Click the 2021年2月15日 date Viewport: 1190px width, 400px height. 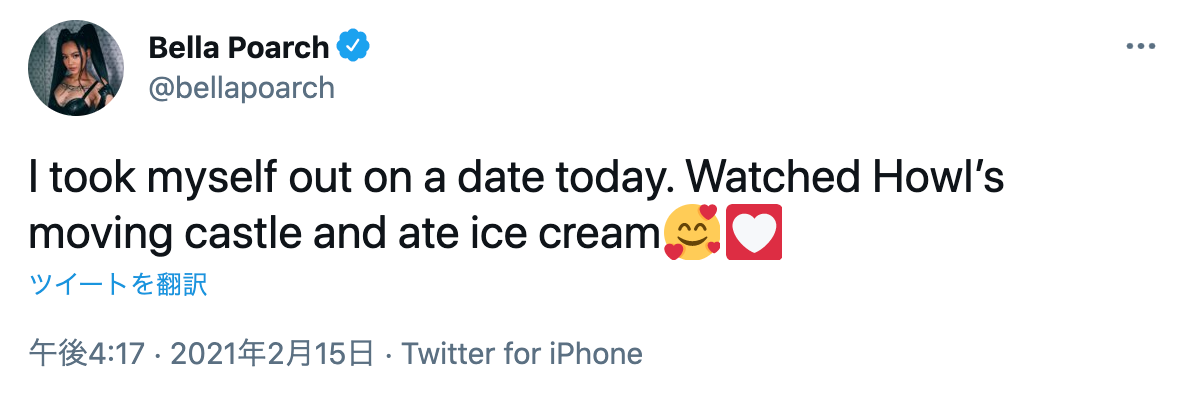273,353
